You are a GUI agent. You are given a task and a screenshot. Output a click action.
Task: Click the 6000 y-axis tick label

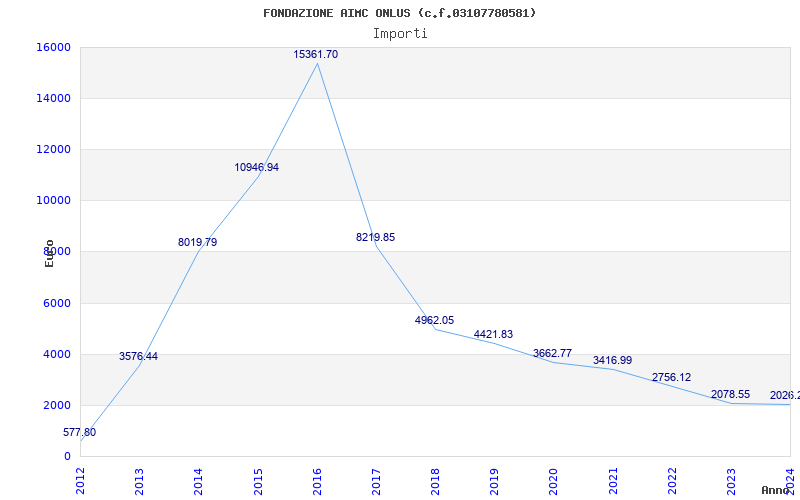(57, 304)
